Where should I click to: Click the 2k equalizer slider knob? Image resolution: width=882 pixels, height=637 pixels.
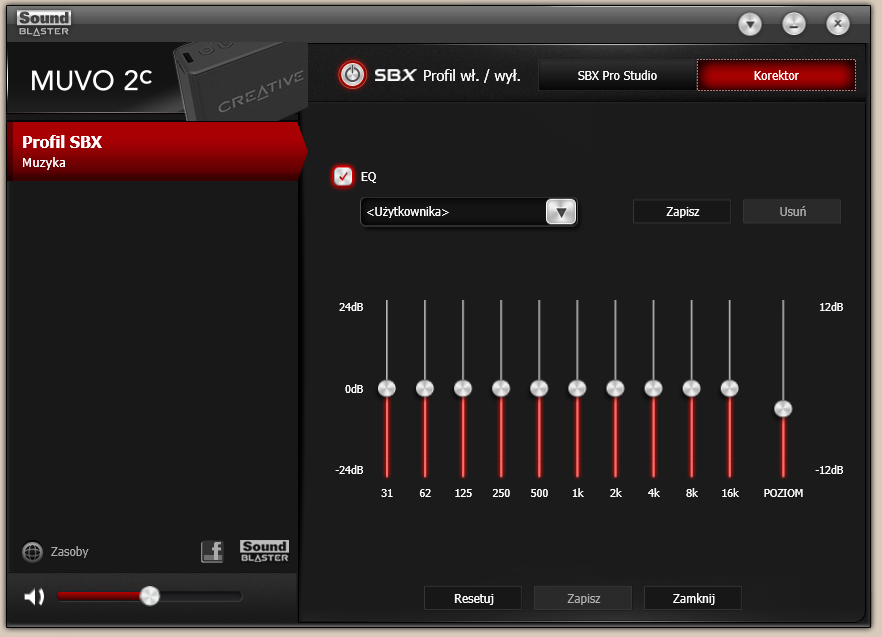pos(615,388)
